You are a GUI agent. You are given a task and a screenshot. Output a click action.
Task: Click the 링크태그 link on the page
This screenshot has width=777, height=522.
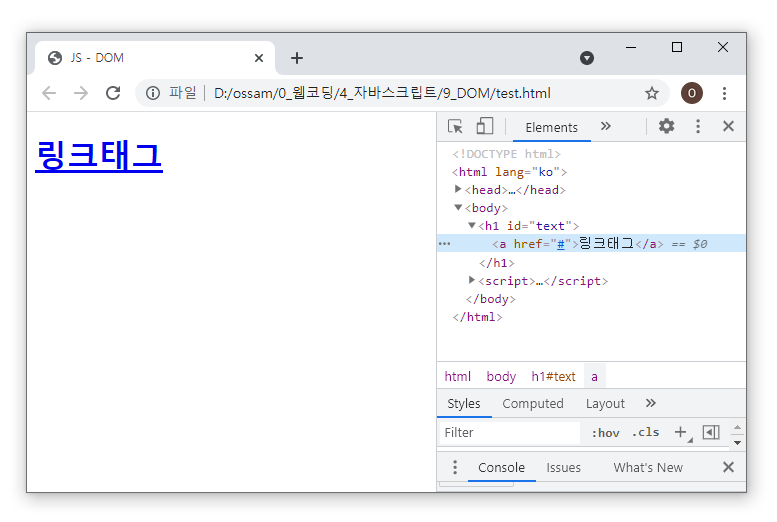99,156
